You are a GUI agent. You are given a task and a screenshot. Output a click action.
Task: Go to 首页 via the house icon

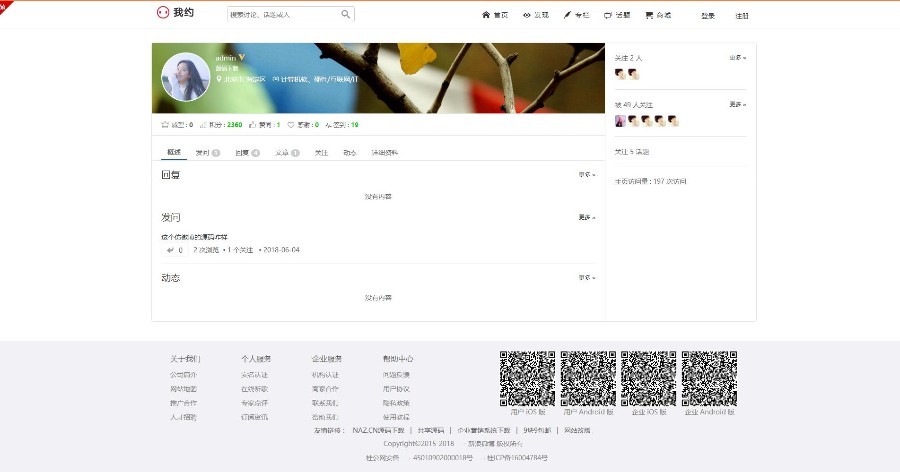(486, 16)
